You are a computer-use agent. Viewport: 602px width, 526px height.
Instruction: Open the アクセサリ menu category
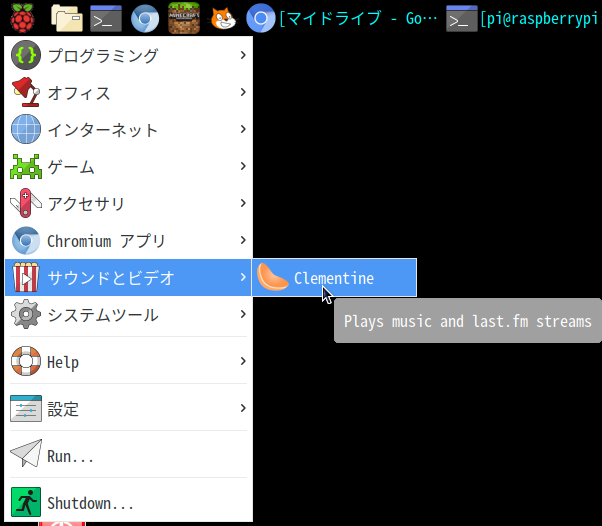click(x=129, y=203)
